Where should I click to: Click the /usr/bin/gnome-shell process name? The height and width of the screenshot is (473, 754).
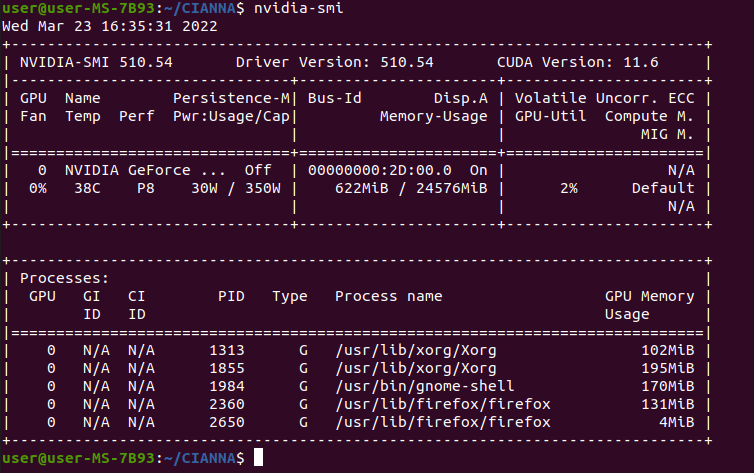[x=424, y=386]
